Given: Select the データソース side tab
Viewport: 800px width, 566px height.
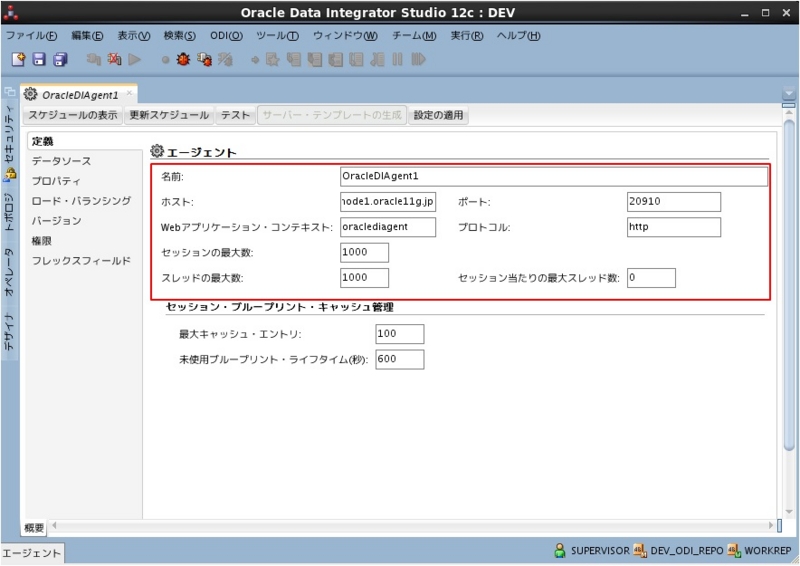Looking at the screenshot, I should (x=61, y=161).
